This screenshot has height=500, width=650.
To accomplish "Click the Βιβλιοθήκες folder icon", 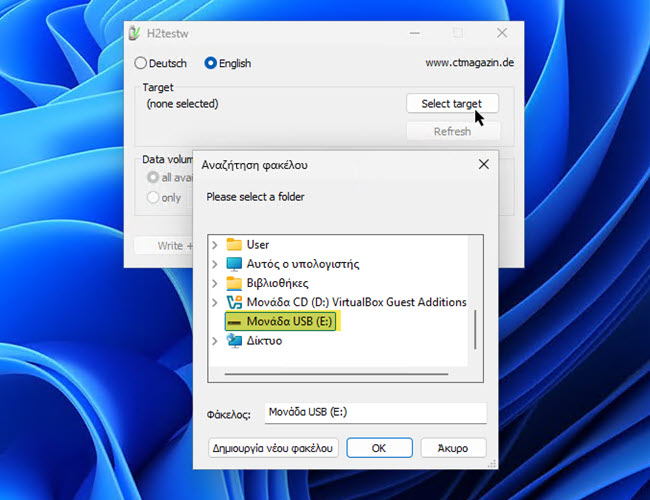I will point(234,283).
